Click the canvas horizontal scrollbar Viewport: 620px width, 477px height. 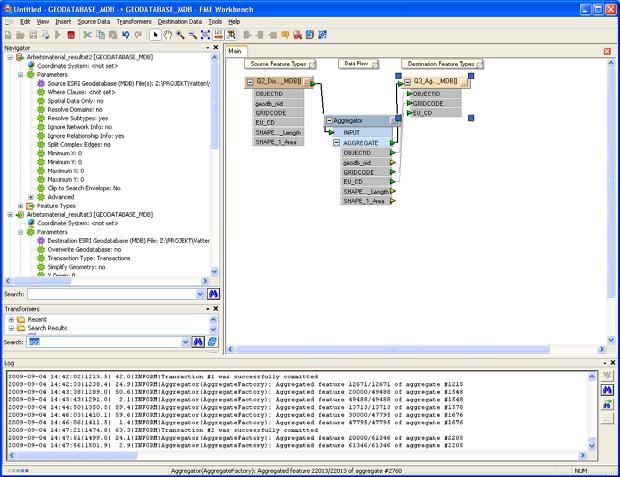pyautogui.click(x=393, y=349)
